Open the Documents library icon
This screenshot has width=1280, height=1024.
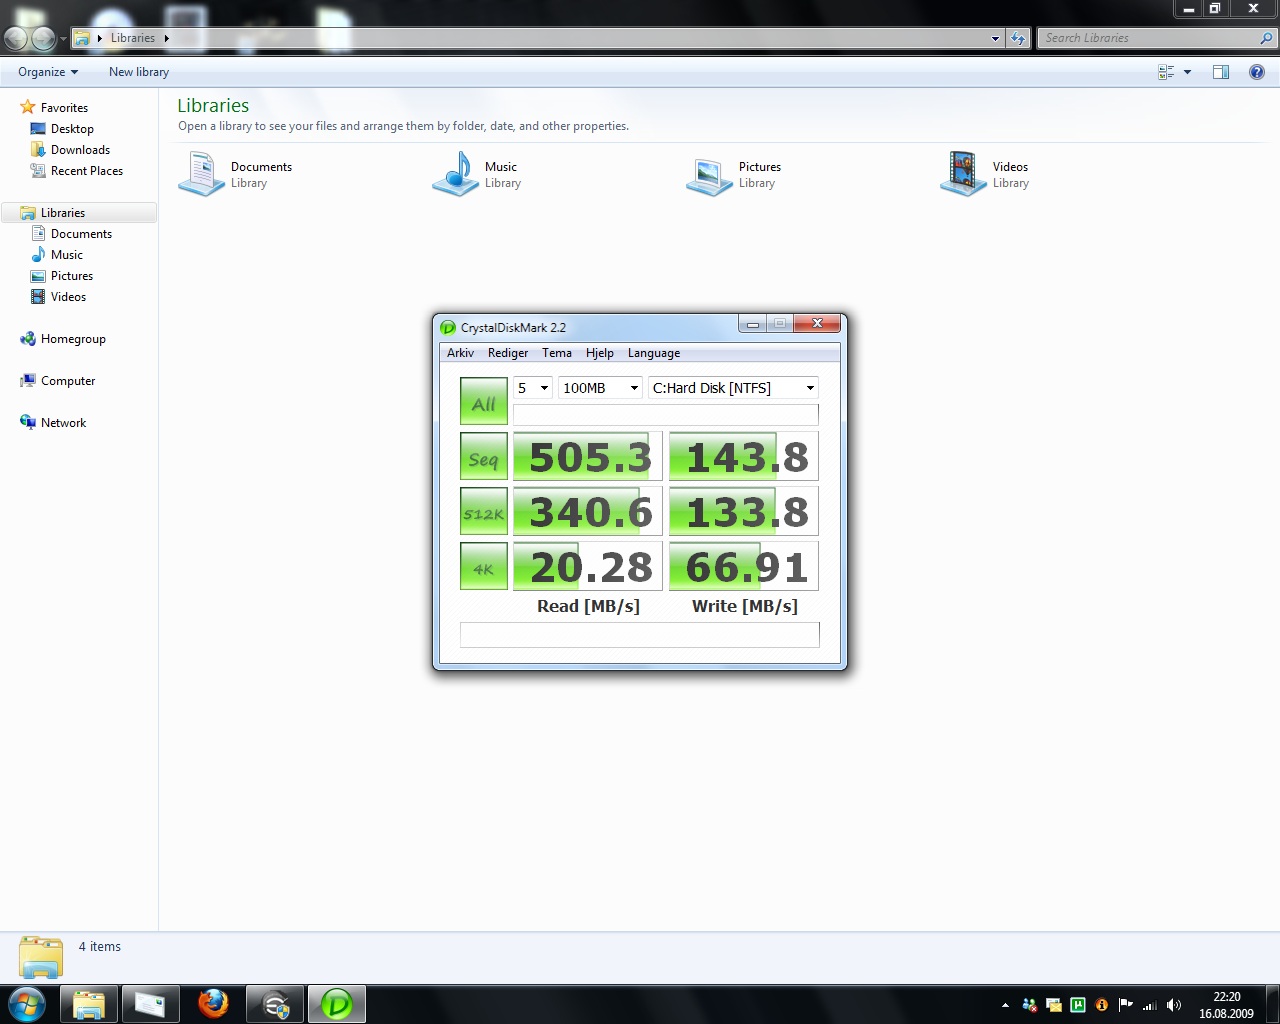pos(202,174)
